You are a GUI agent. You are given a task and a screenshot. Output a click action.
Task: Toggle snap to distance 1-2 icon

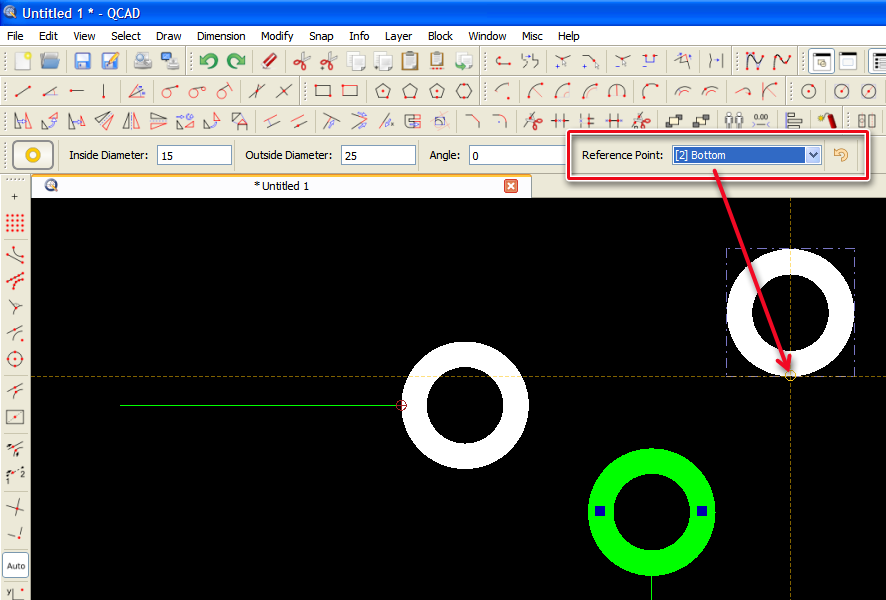pyautogui.click(x=15, y=476)
